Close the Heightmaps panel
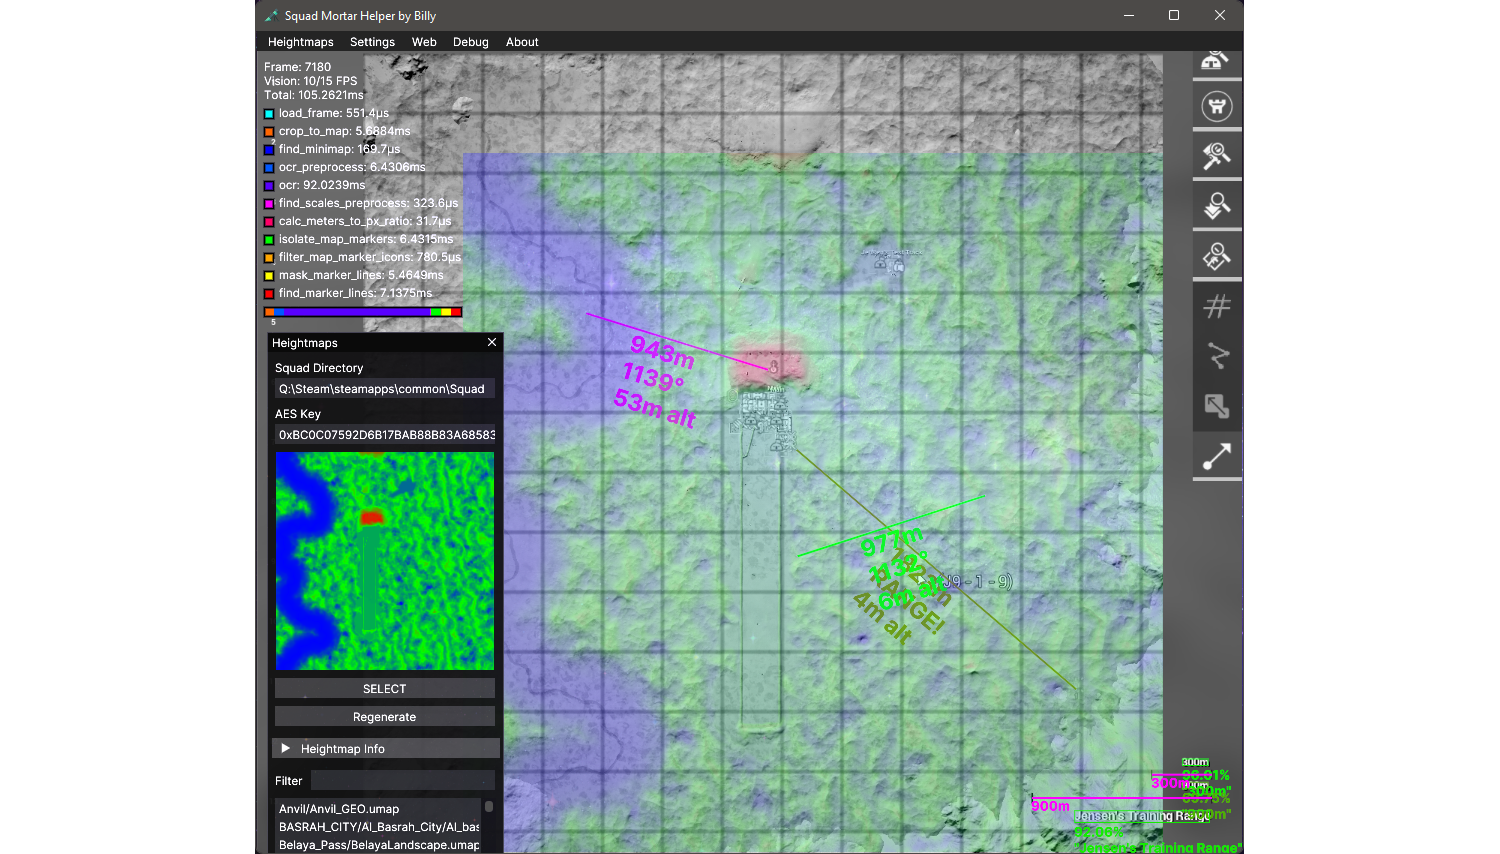The width and height of the screenshot is (1500, 854). [x=492, y=342]
